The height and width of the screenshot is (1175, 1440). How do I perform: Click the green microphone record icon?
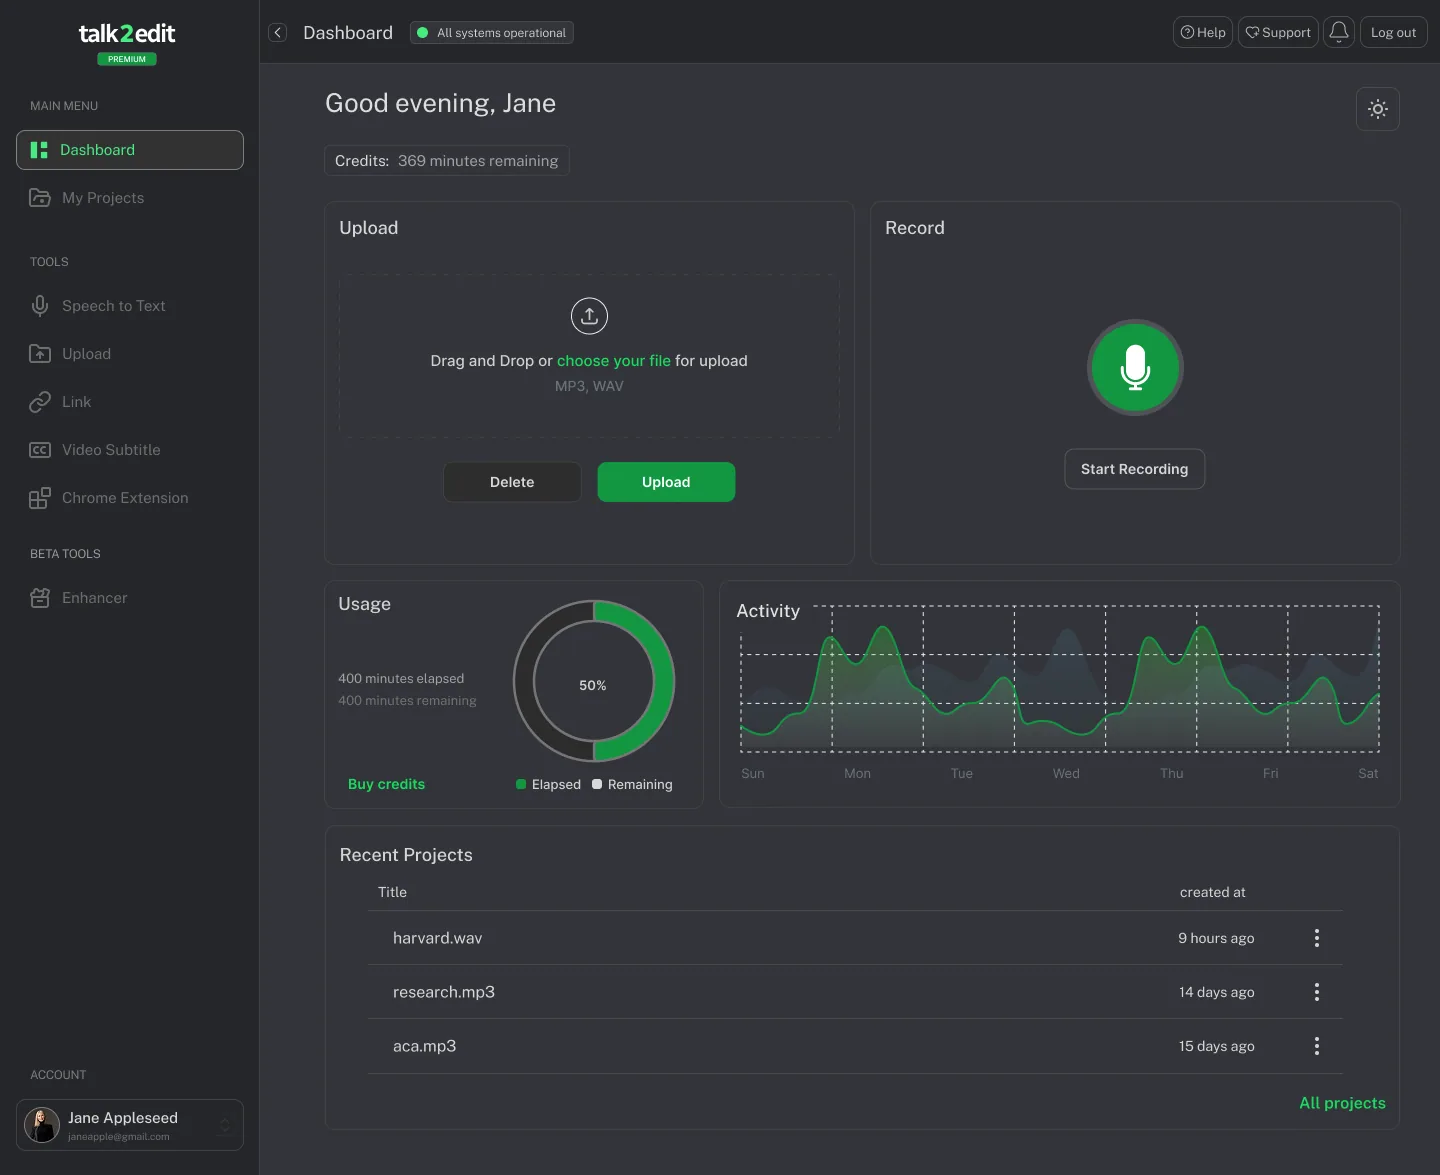1135,367
